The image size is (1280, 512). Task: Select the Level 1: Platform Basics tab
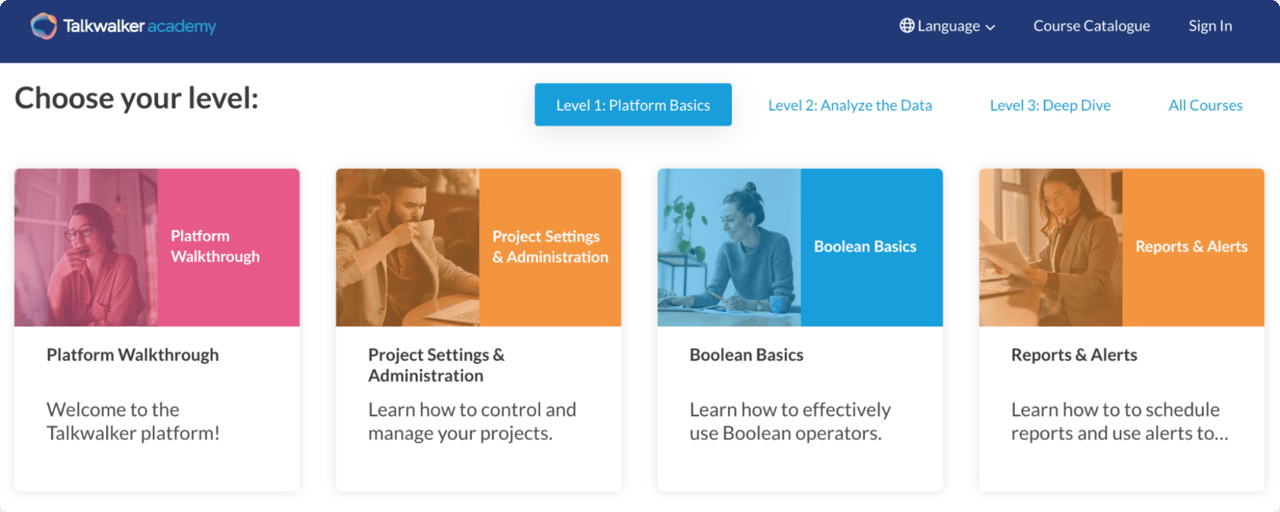(633, 105)
